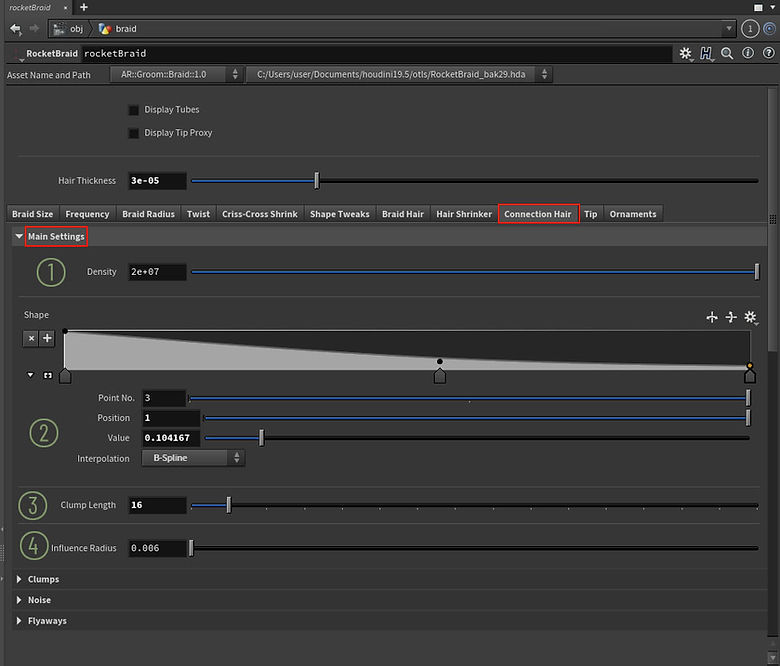Click the back navigation arrow

(15, 29)
